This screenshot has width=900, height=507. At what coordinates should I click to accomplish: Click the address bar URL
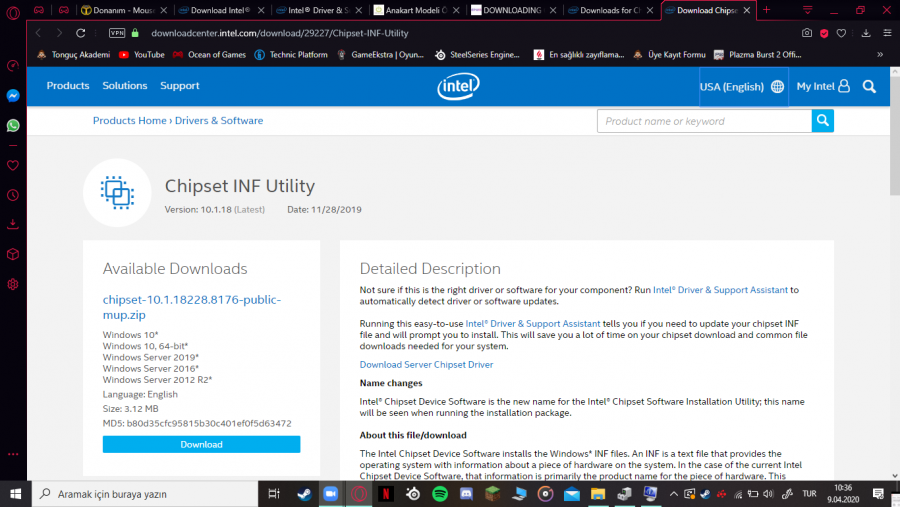pos(280,33)
